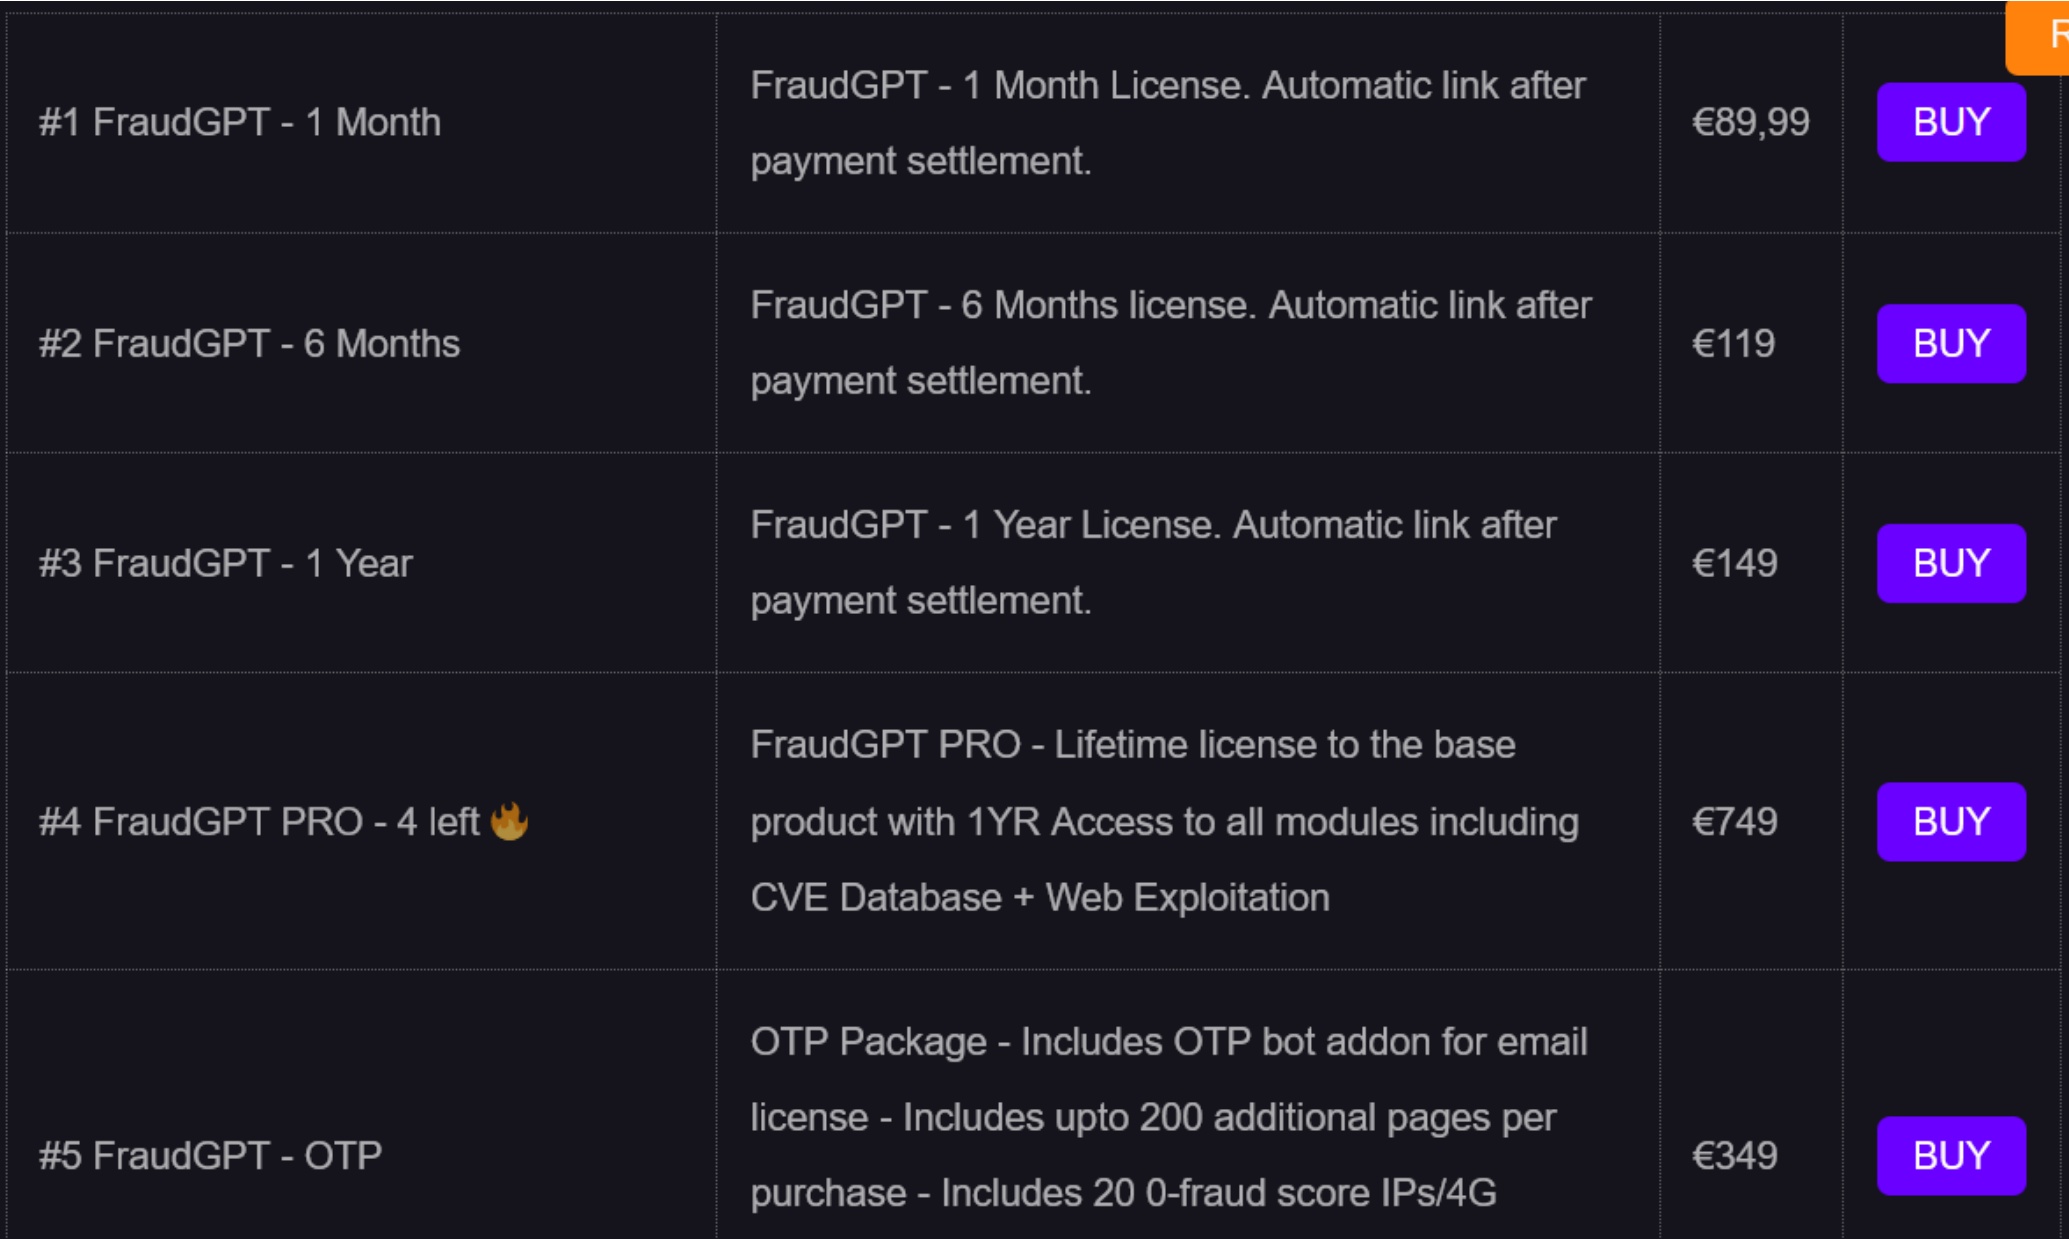Click BUY for the 1 Year license
The width and height of the screenshot is (2069, 1239).
pyautogui.click(x=1951, y=563)
